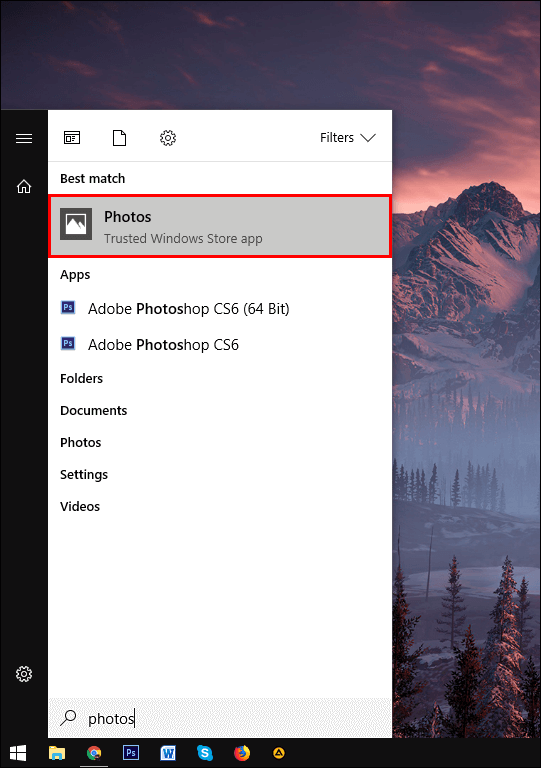This screenshot has width=541, height=768.
Task: Open Skype from taskbar
Action: point(205,753)
